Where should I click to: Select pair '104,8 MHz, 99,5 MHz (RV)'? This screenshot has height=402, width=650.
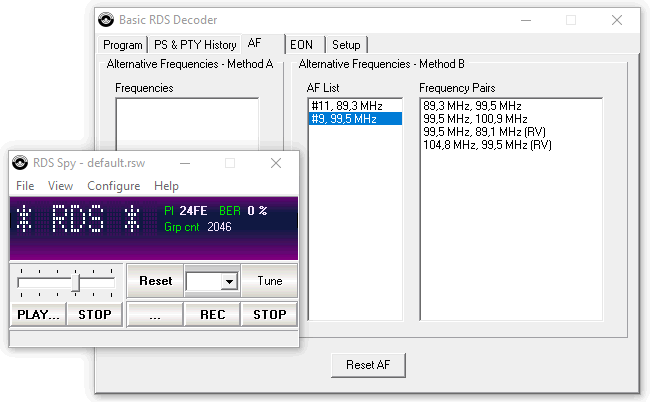pos(487,145)
